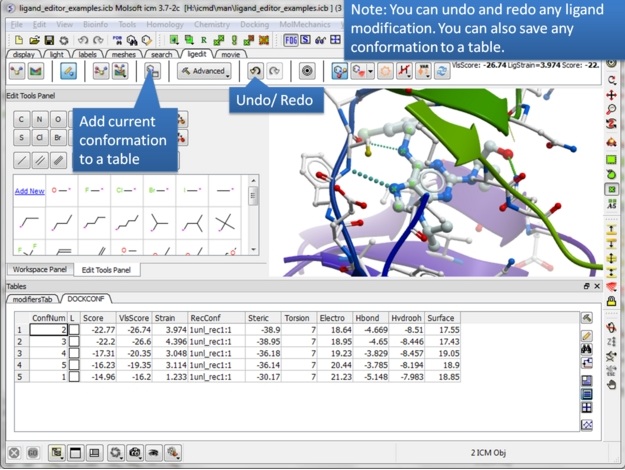Select the Nitrogen atom button N
This screenshot has width=625, height=470.
[41, 118]
